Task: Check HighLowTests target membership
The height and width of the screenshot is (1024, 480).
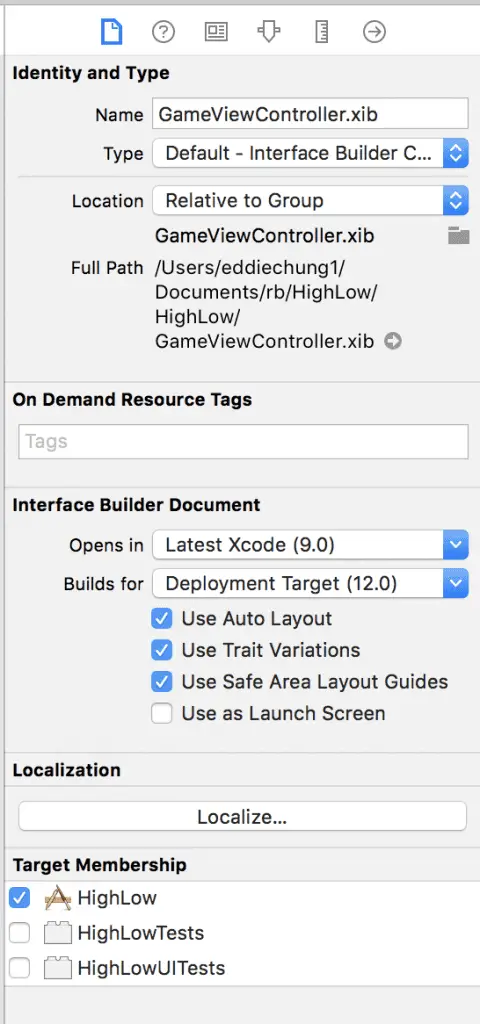Action: point(20,933)
